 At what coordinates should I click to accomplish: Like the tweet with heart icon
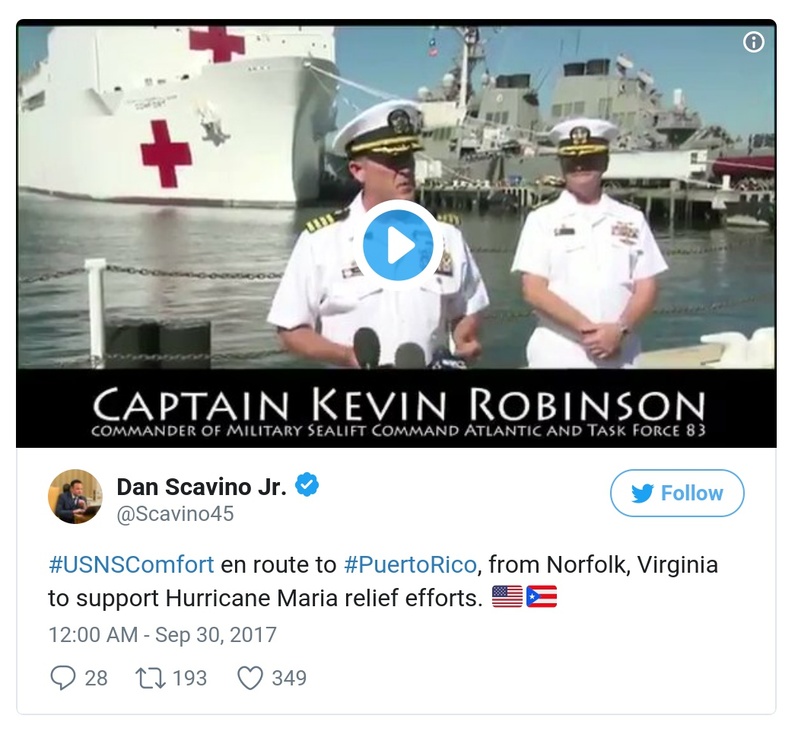pyautogui.click(x=250, y=678)
